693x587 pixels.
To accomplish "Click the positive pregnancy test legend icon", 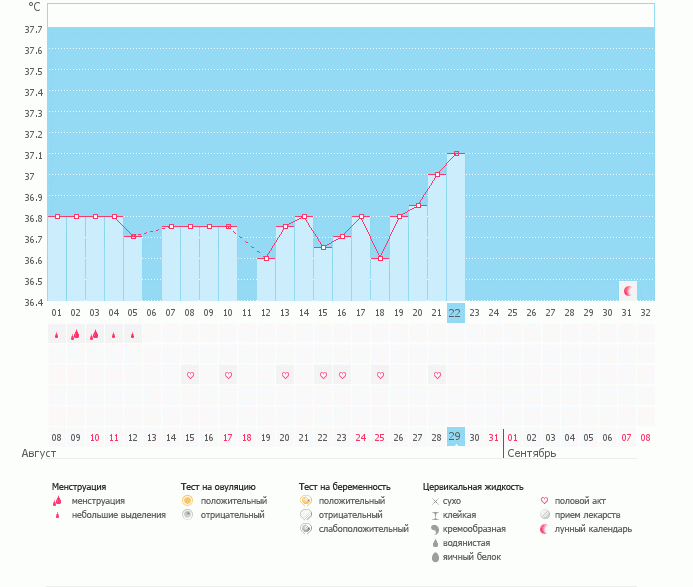I will [x=306, y=500].
